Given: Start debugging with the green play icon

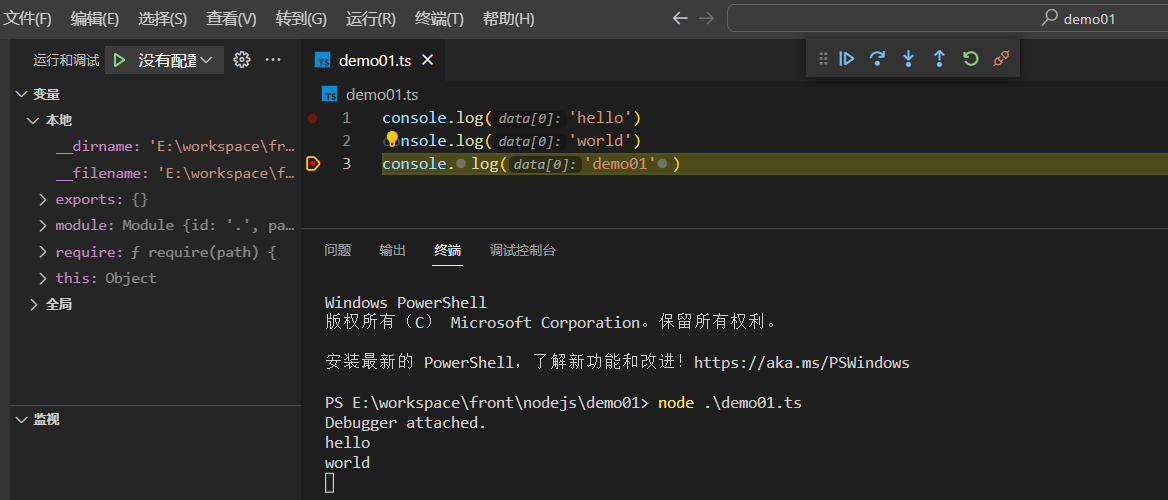Looking at the screenshot, I should [119, 60].
